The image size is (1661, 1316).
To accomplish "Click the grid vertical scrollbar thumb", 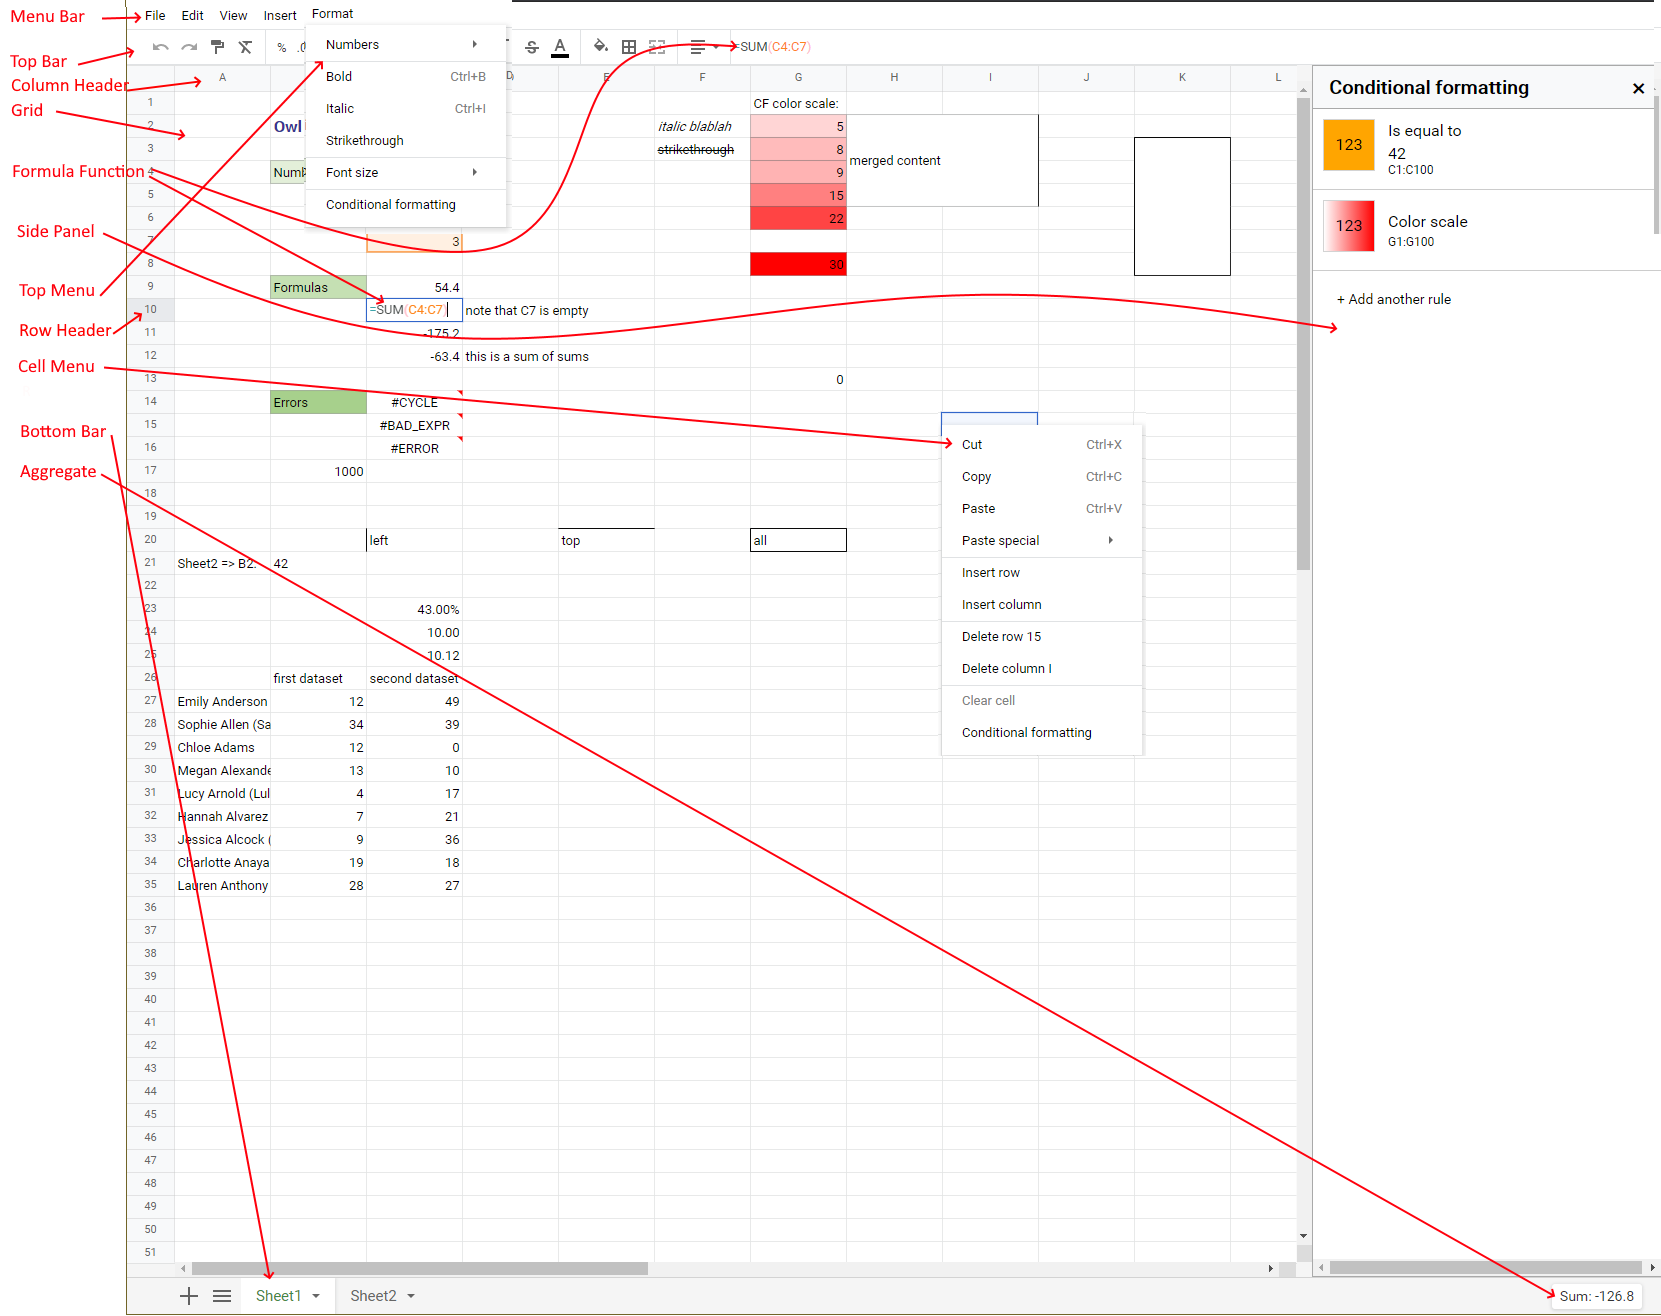I will (1303, 334).
